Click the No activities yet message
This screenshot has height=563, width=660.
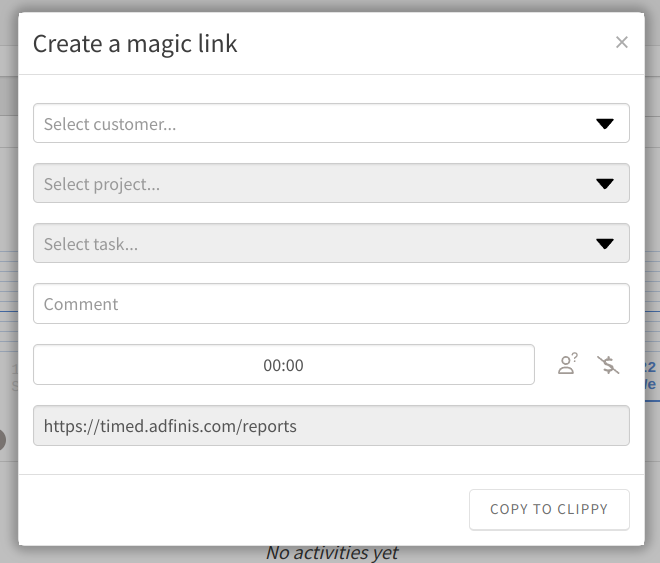click(x=331, y=553)
